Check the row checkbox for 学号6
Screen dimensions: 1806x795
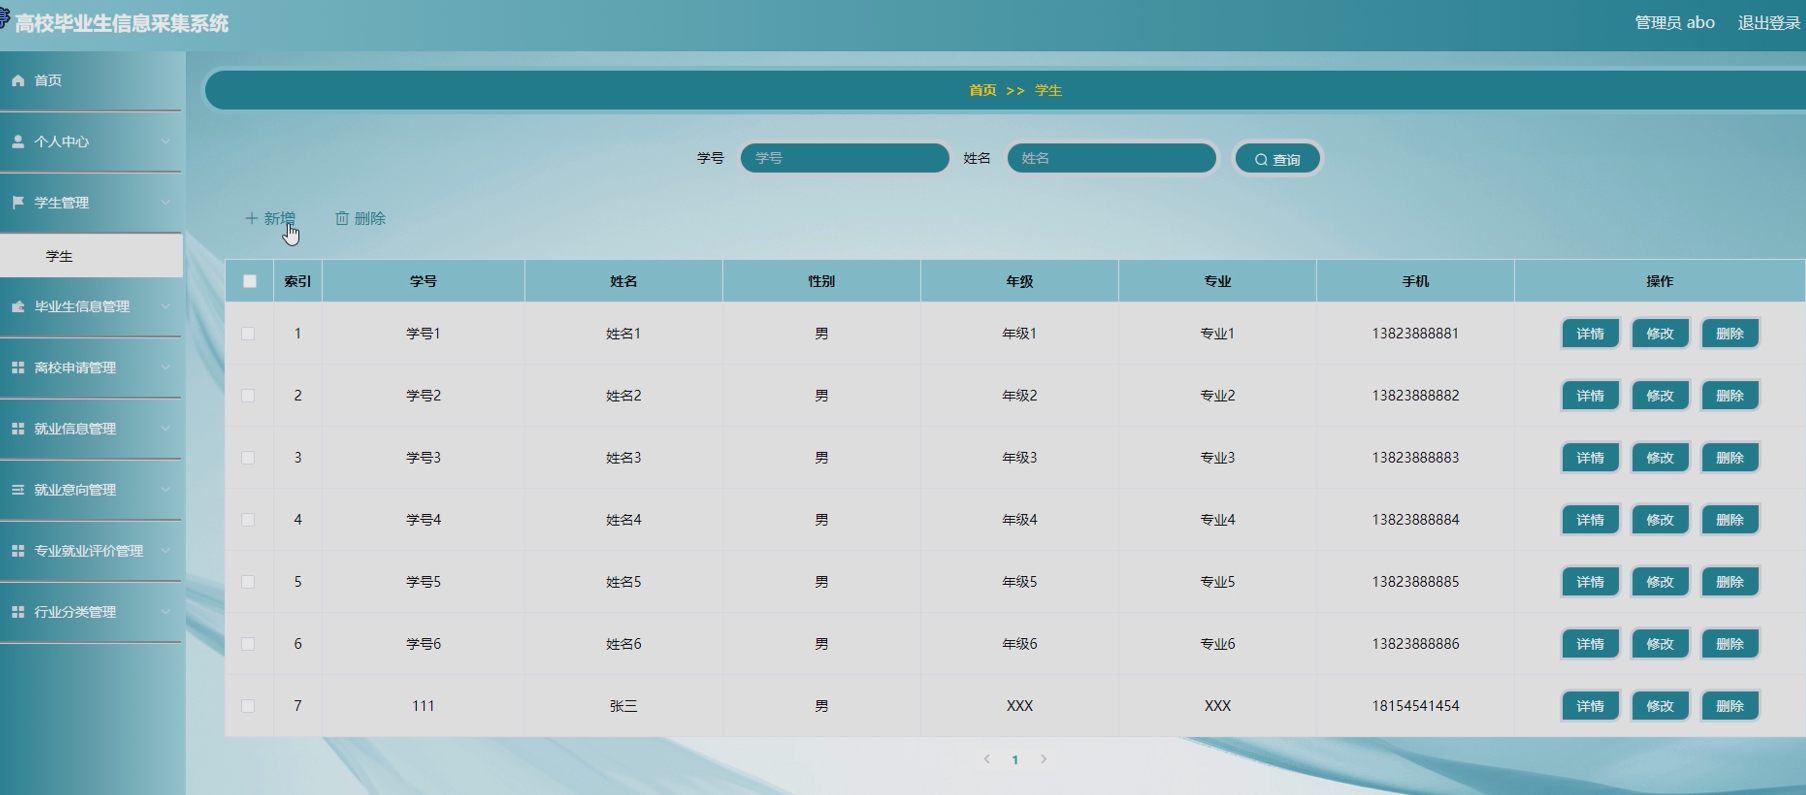point(248,643)
